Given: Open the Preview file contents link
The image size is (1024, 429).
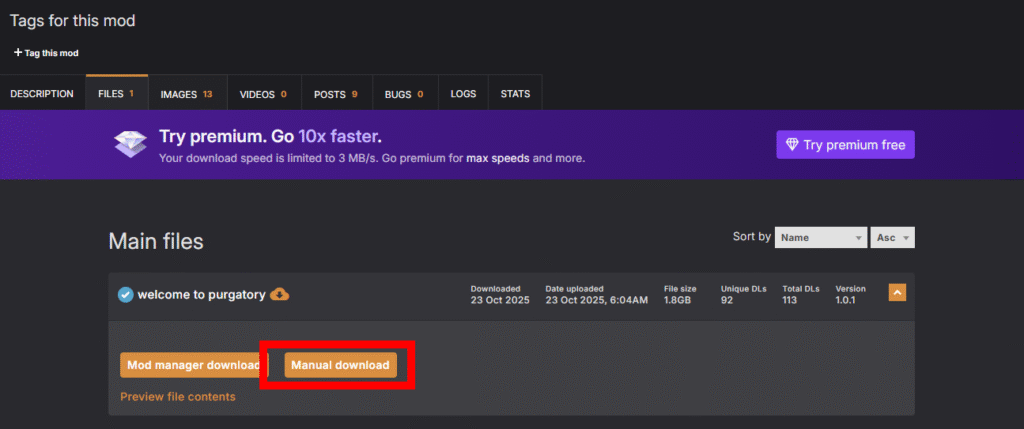Looking at the screenshot, I should [x=178, y=397].
